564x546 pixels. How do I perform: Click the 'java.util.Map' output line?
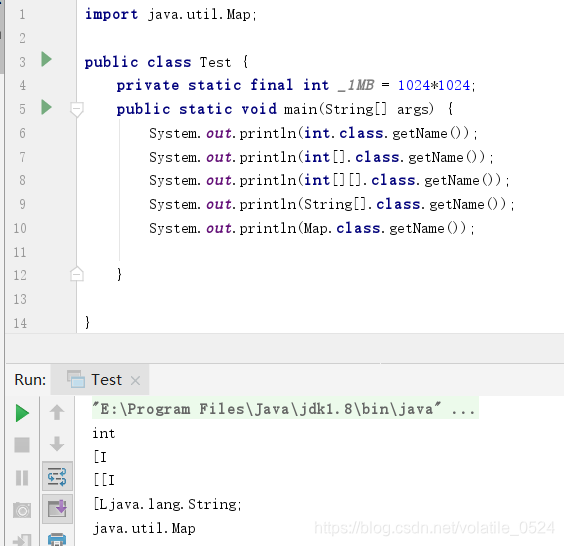144,528
